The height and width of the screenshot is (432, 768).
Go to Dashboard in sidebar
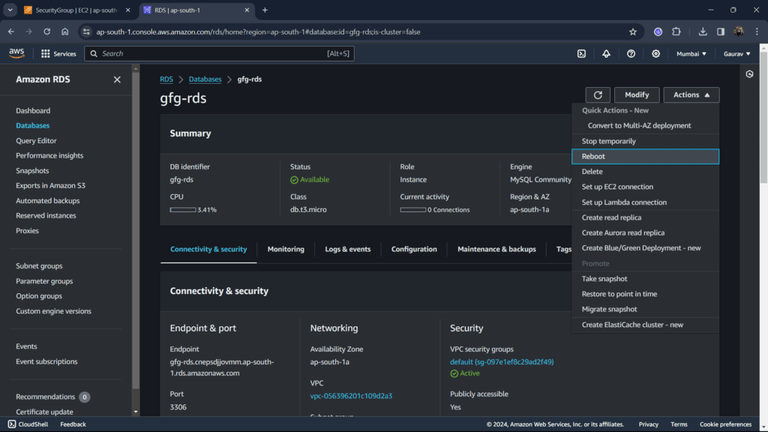(33, 111)
